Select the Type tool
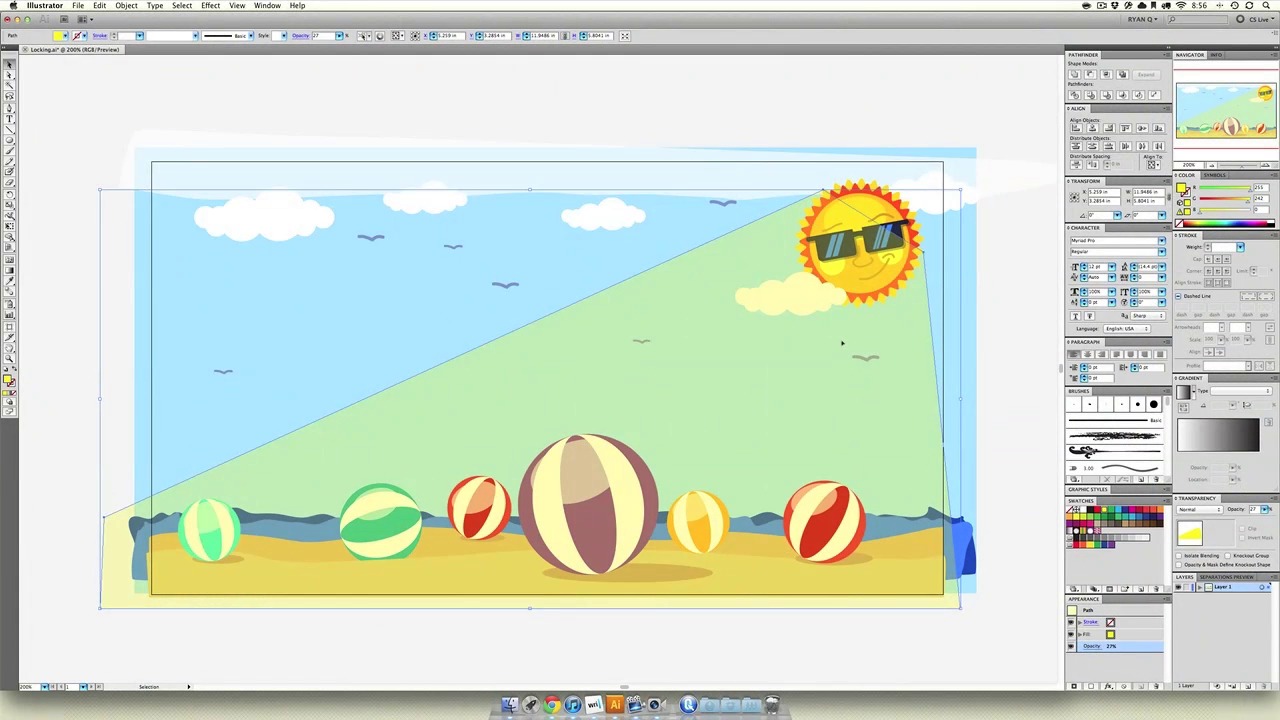1280x720 pixels. pos(10,117)
